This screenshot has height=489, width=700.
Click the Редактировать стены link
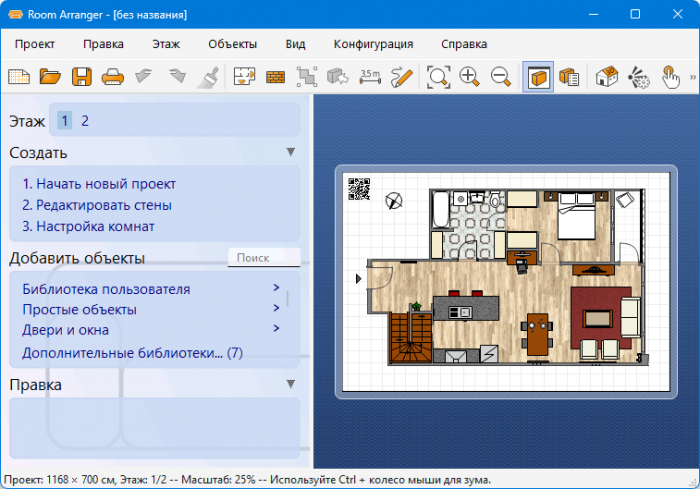coord(96,205)
